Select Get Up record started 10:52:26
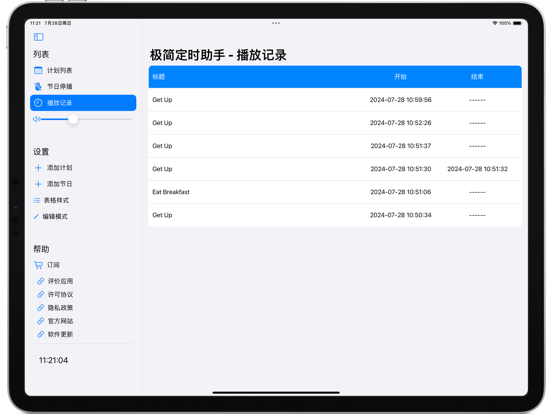 coord(335,123)
